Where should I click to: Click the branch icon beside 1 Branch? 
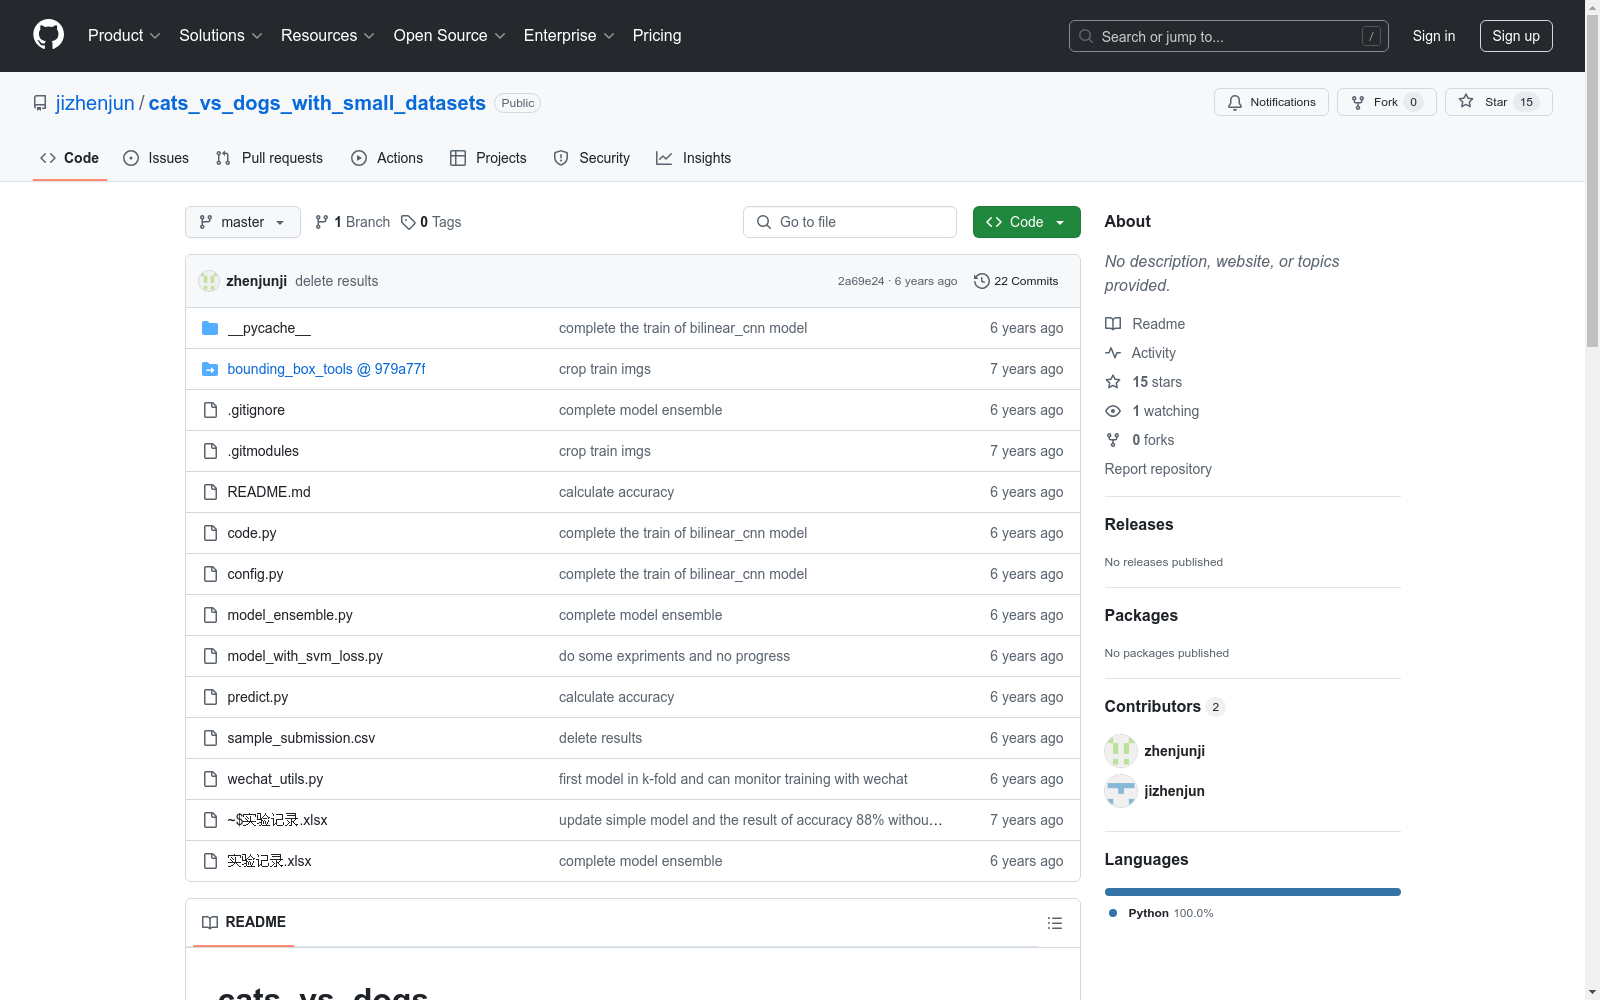click(322, 222)
